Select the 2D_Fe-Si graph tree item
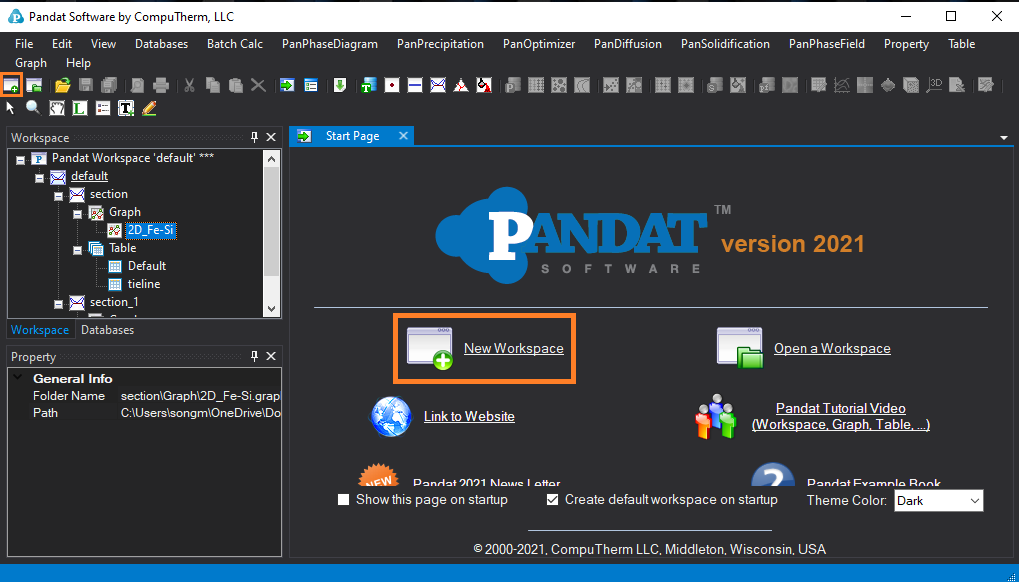The height and width of the screenshot is (582, 1019). (151, 230)
